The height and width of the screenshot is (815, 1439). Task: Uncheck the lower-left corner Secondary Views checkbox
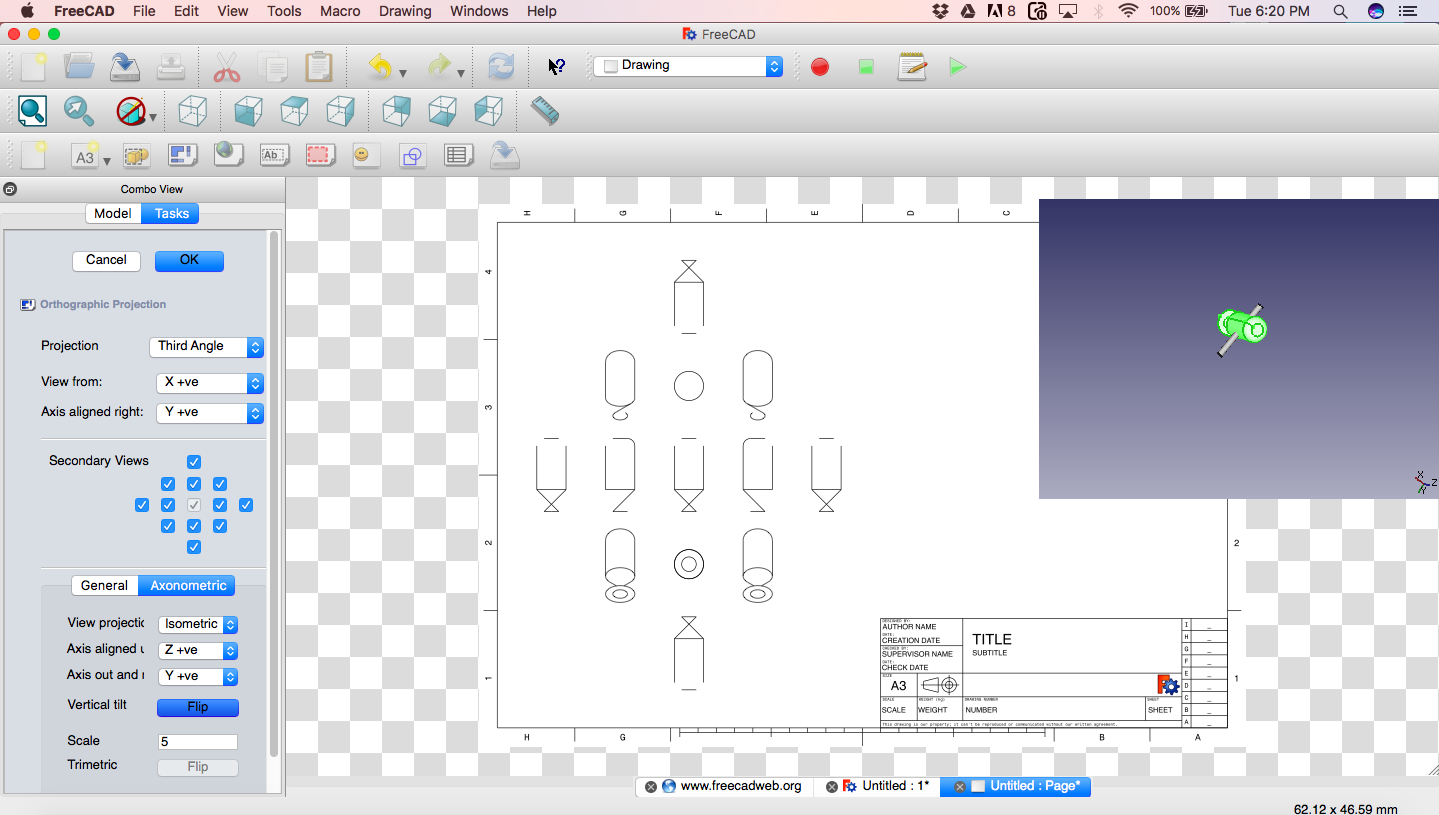(x=168, y=526)
